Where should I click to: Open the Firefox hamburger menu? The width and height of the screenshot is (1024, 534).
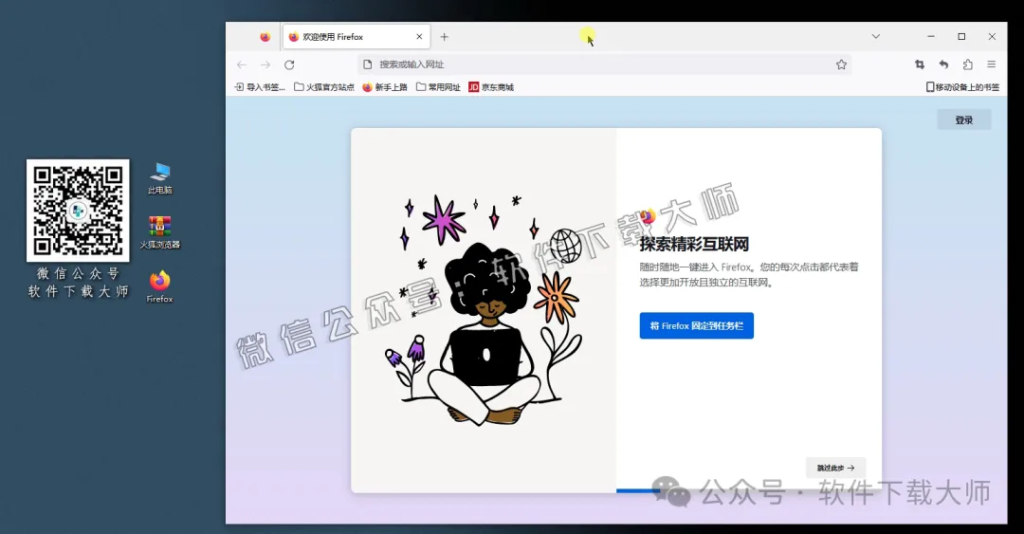coord(991,64)
